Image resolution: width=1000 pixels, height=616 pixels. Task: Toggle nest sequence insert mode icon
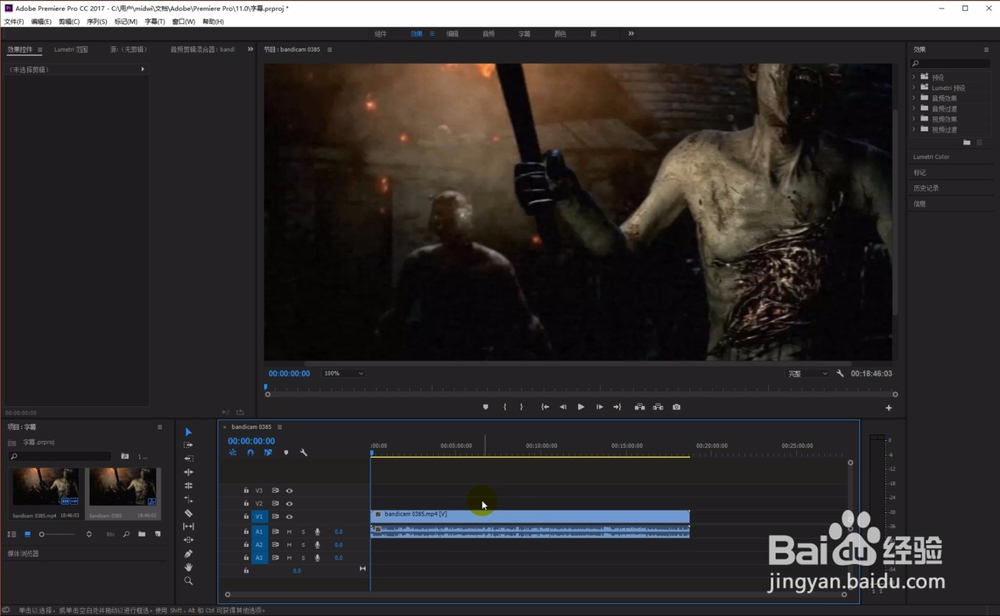coord(233,453)
